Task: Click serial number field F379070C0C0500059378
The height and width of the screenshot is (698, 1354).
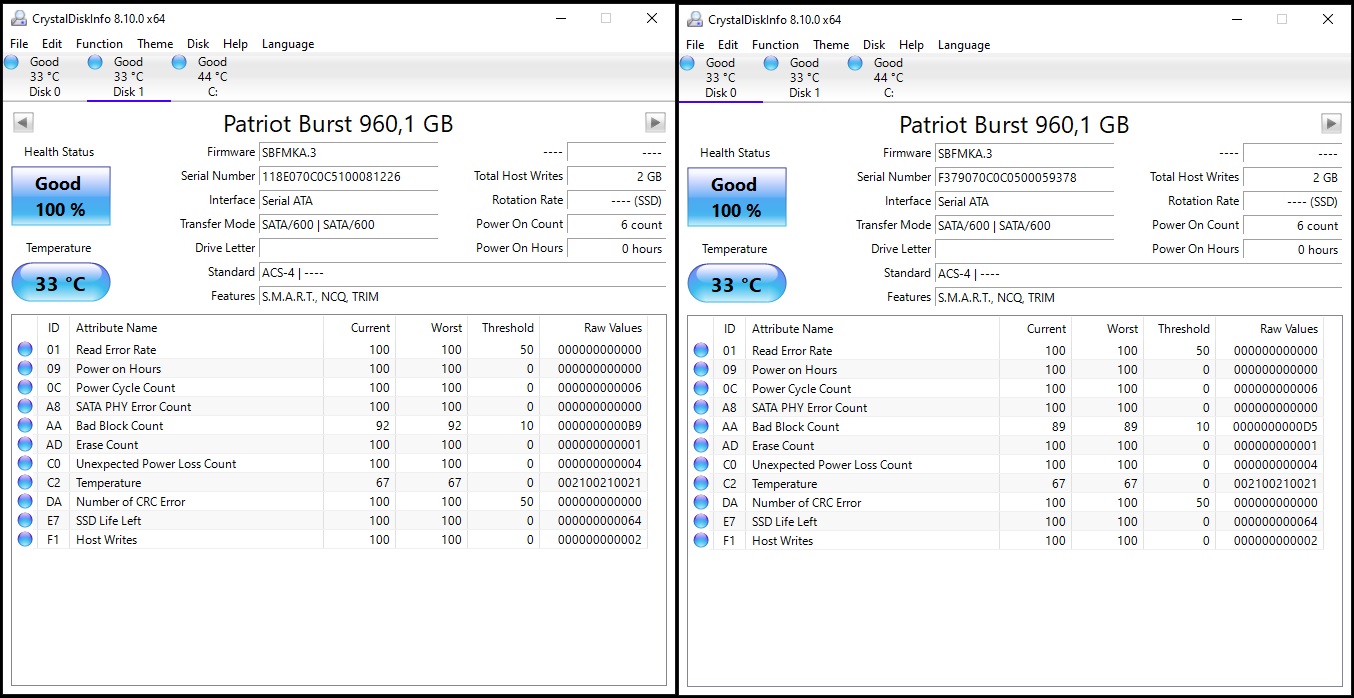Action: point(1024,178)
